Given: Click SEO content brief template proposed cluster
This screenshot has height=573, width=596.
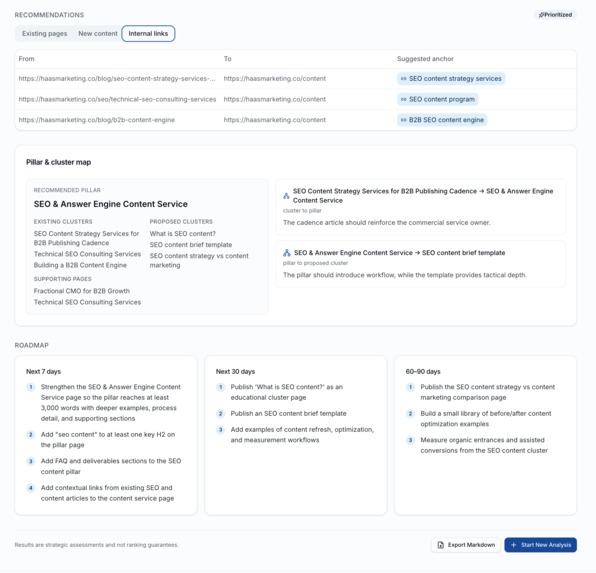Looking at the screenshot, I should tap(191, 245).
